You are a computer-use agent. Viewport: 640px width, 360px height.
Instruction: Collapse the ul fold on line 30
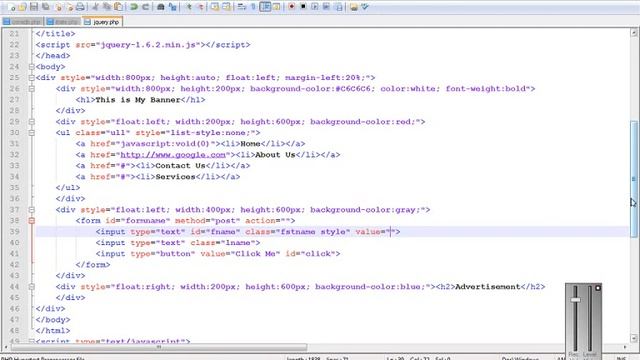(x=31, y=133)
